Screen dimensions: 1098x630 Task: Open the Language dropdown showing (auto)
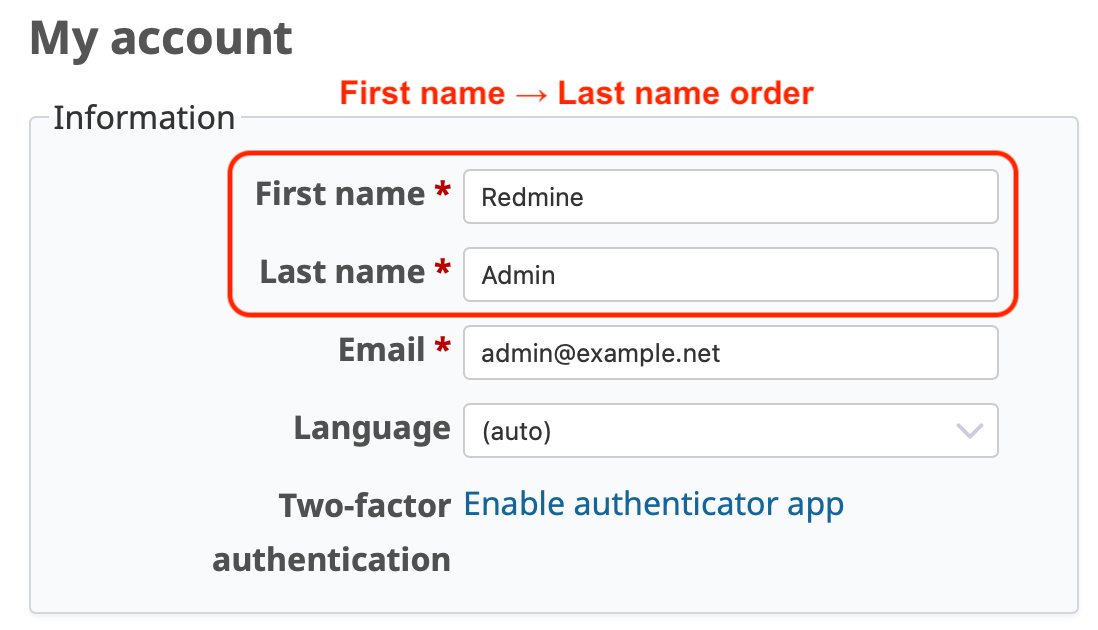730,430
